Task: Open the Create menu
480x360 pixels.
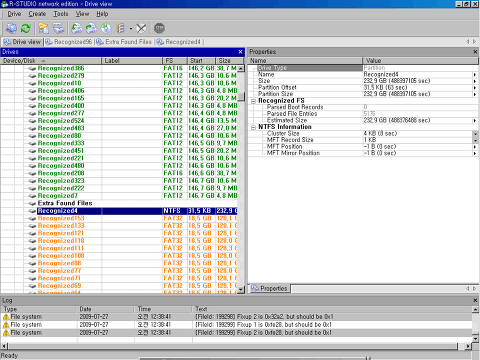Action: [x=37, y=14]
